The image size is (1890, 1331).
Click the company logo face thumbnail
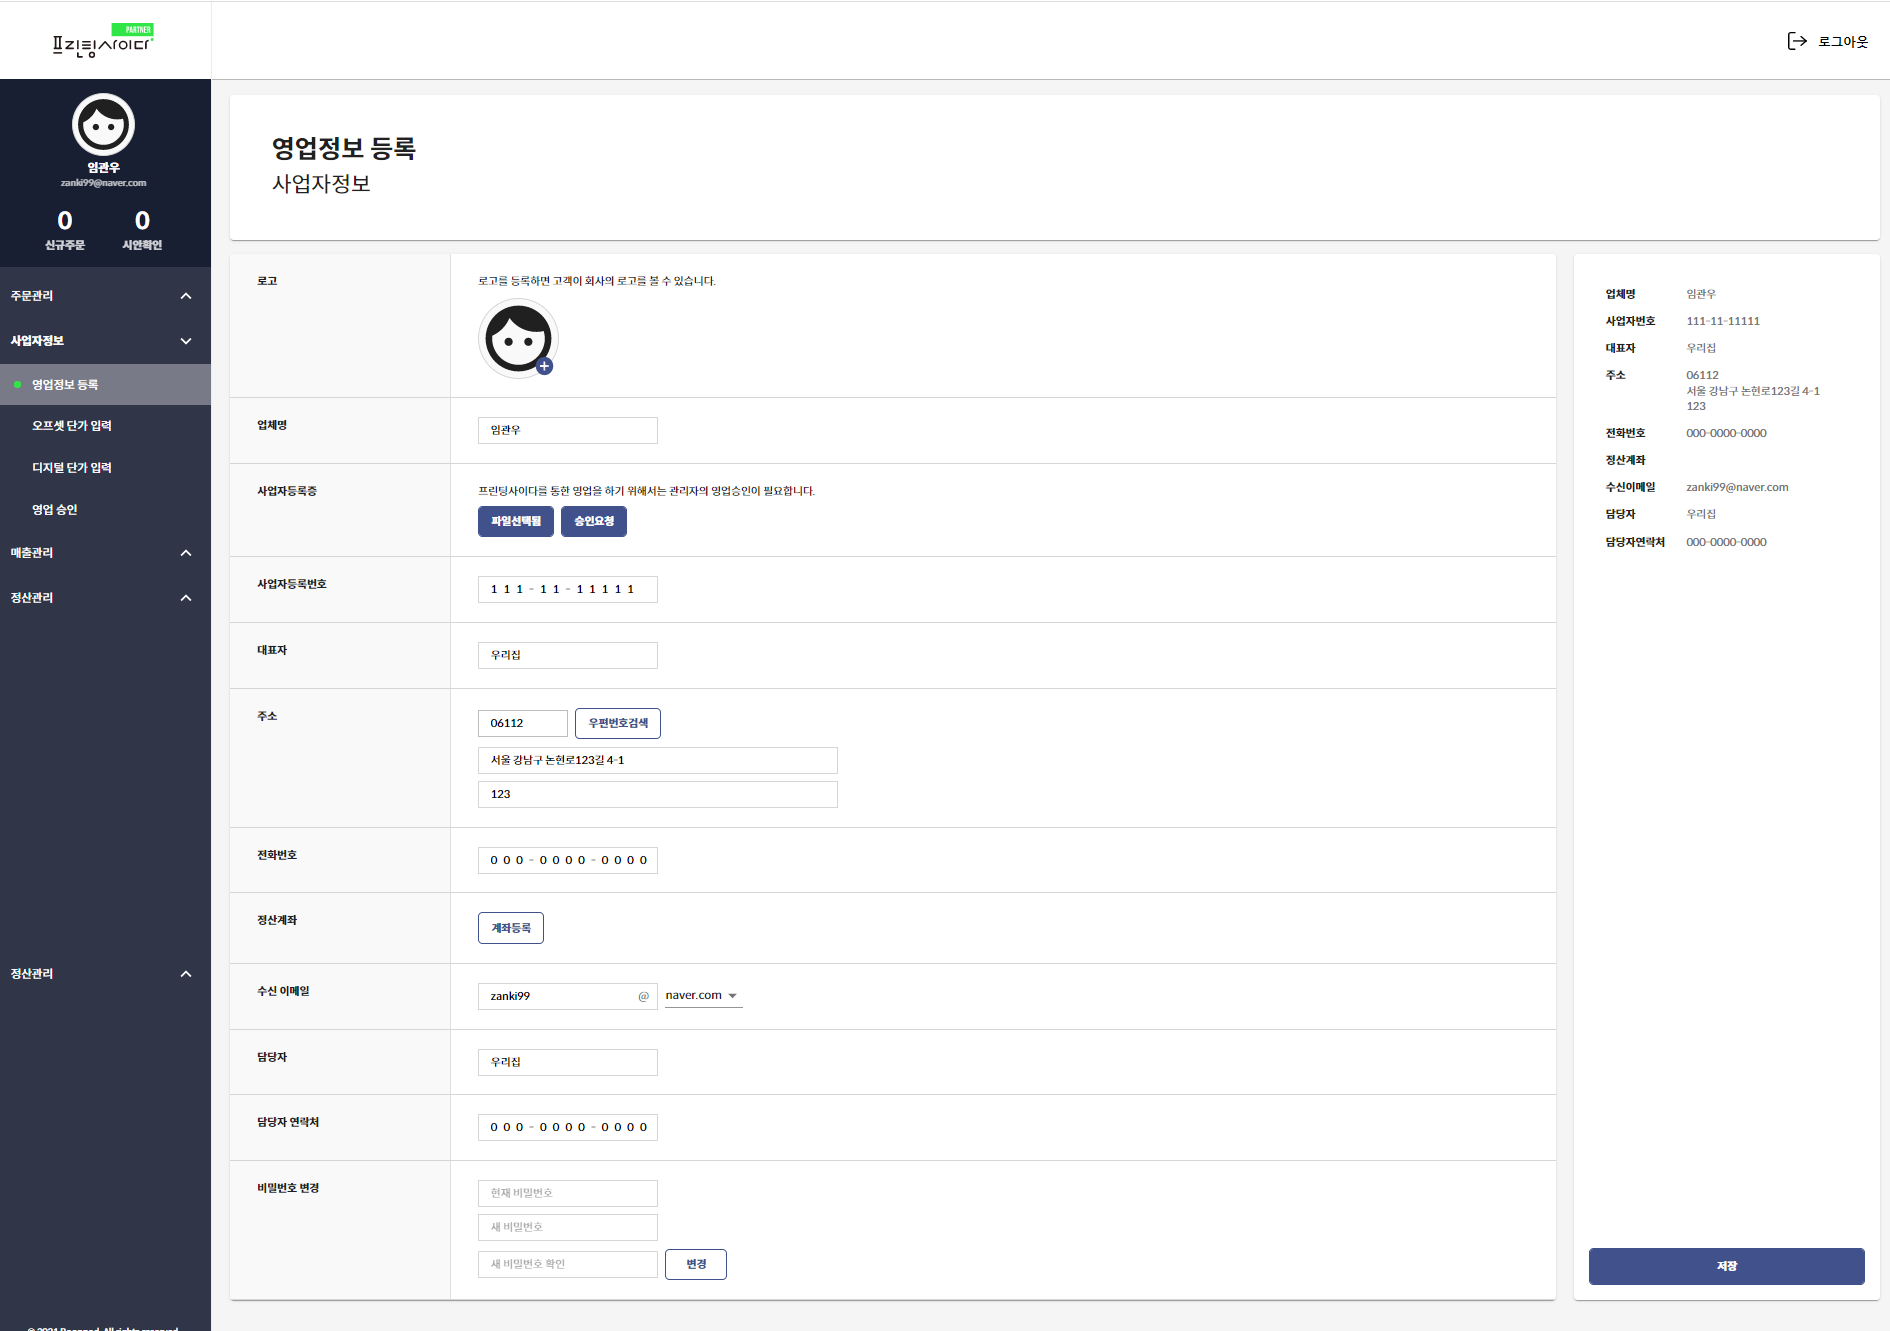[x=517, y=338]
